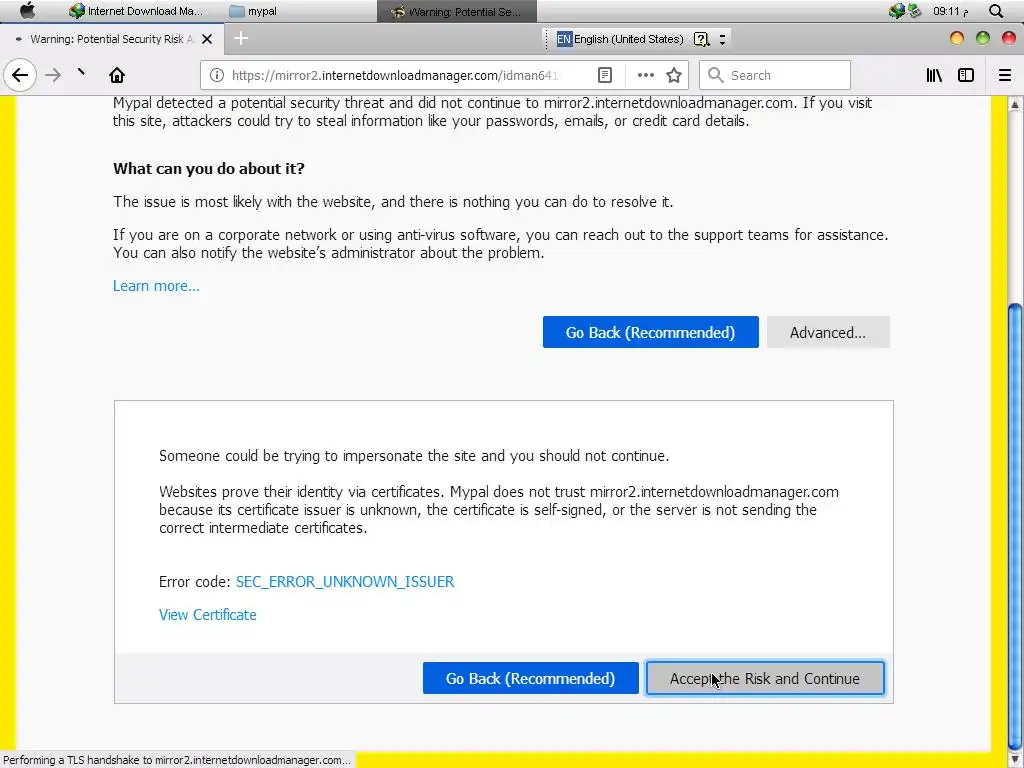Open the home page via house icon
The width and height of the screenshot is (1024, 768).
[x=117, y=75]
